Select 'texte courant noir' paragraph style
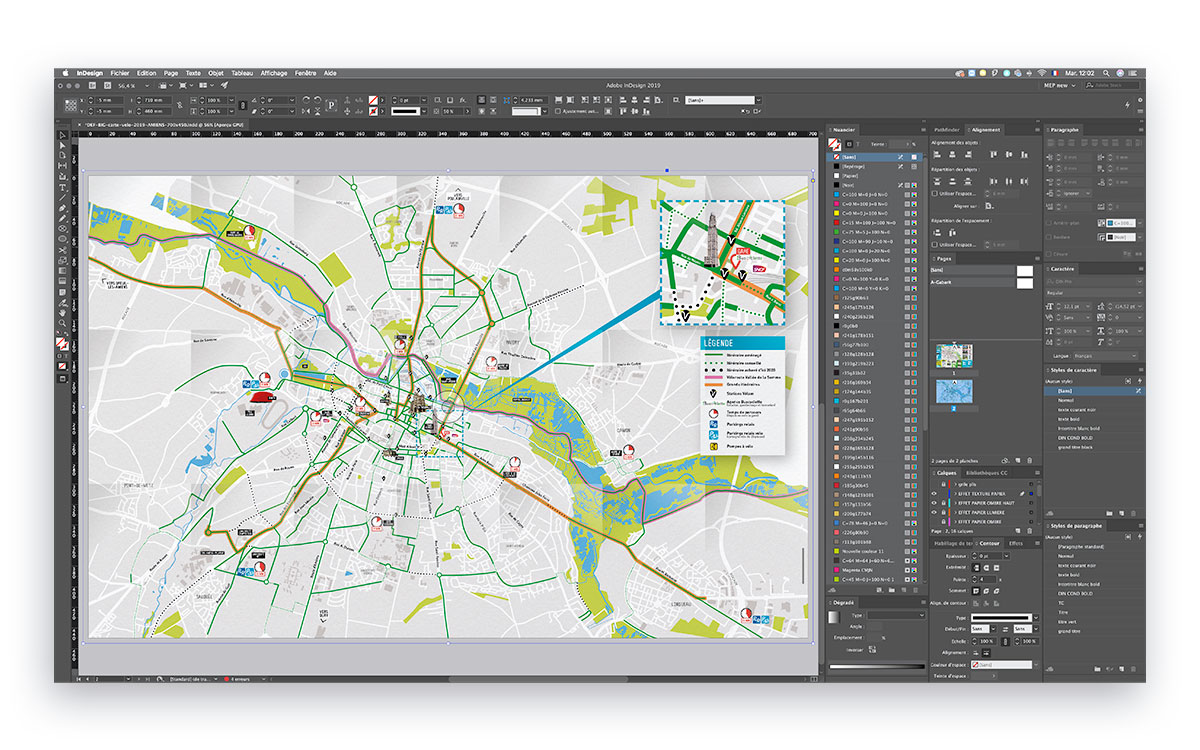This screenshot has width=1200, height=750. click(1077, 565)
